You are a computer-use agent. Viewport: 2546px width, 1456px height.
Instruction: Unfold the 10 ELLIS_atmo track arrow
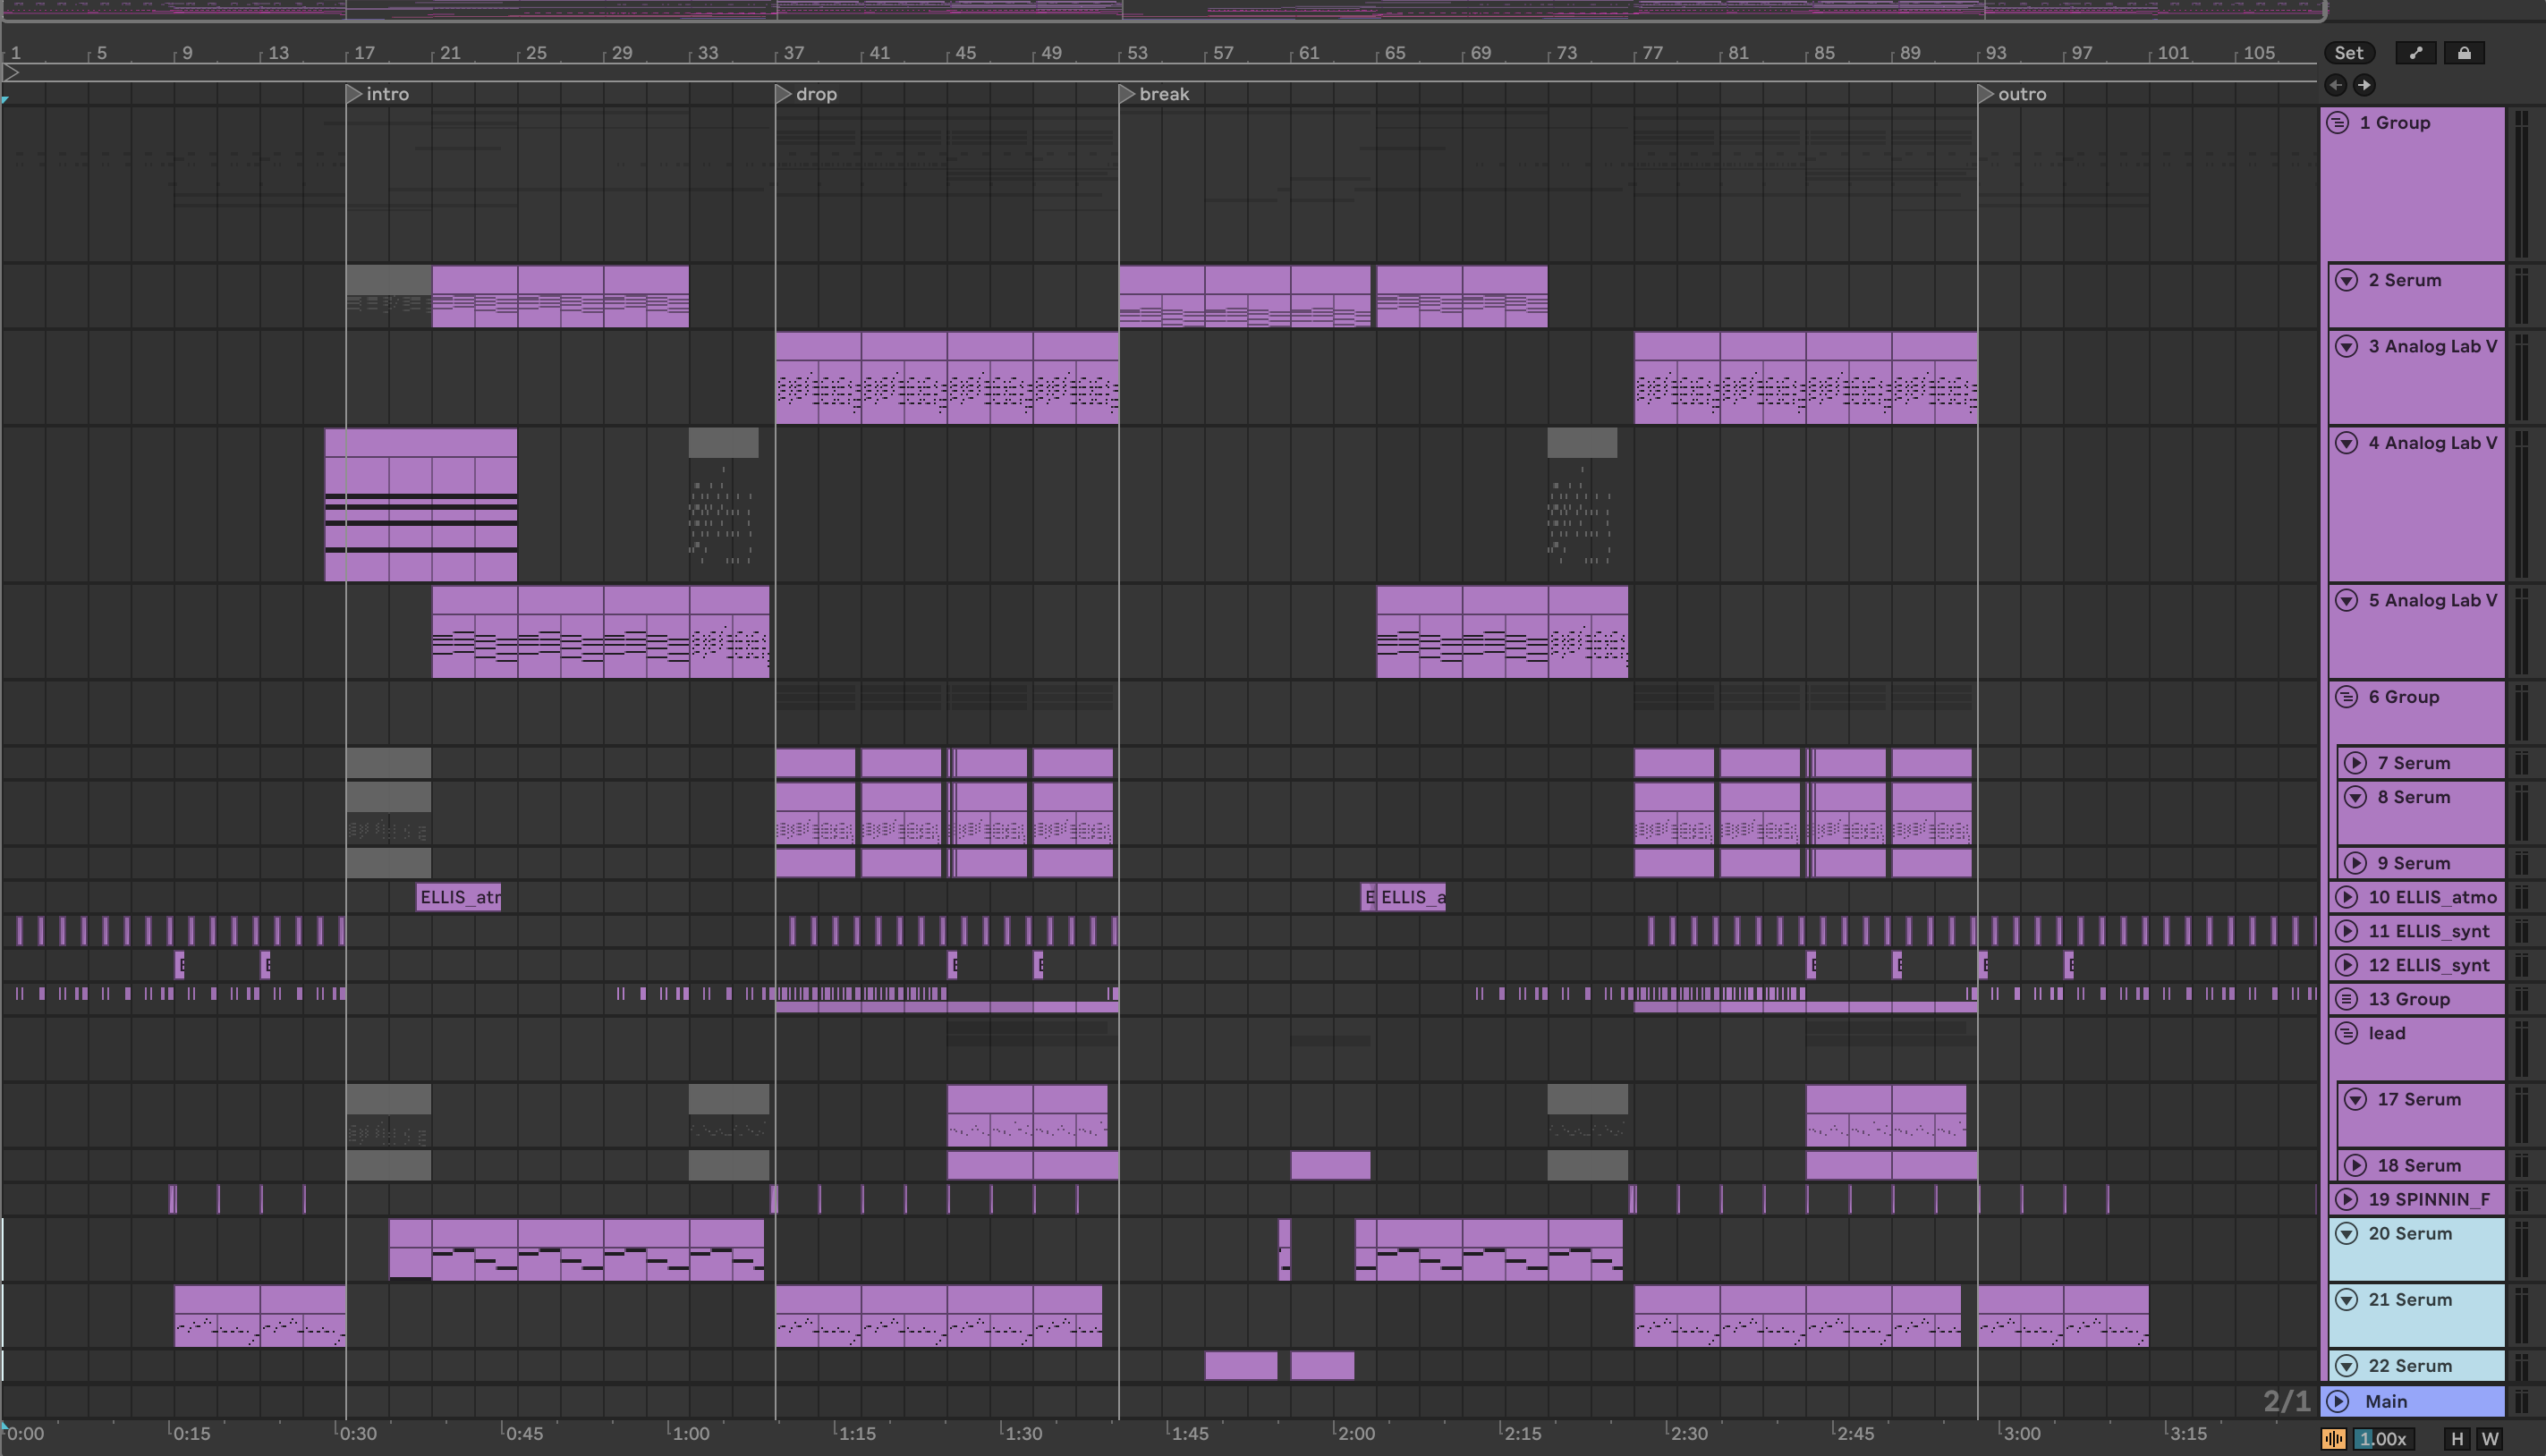coord(2347,897)
